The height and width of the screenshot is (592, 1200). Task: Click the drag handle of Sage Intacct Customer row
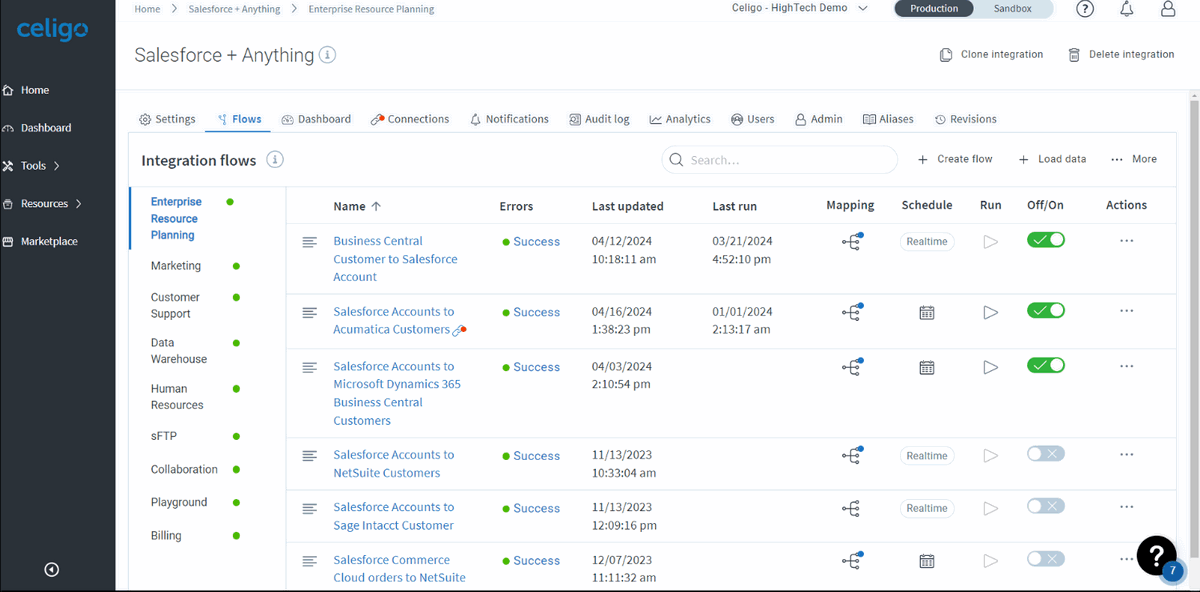[x=310, y=509]
